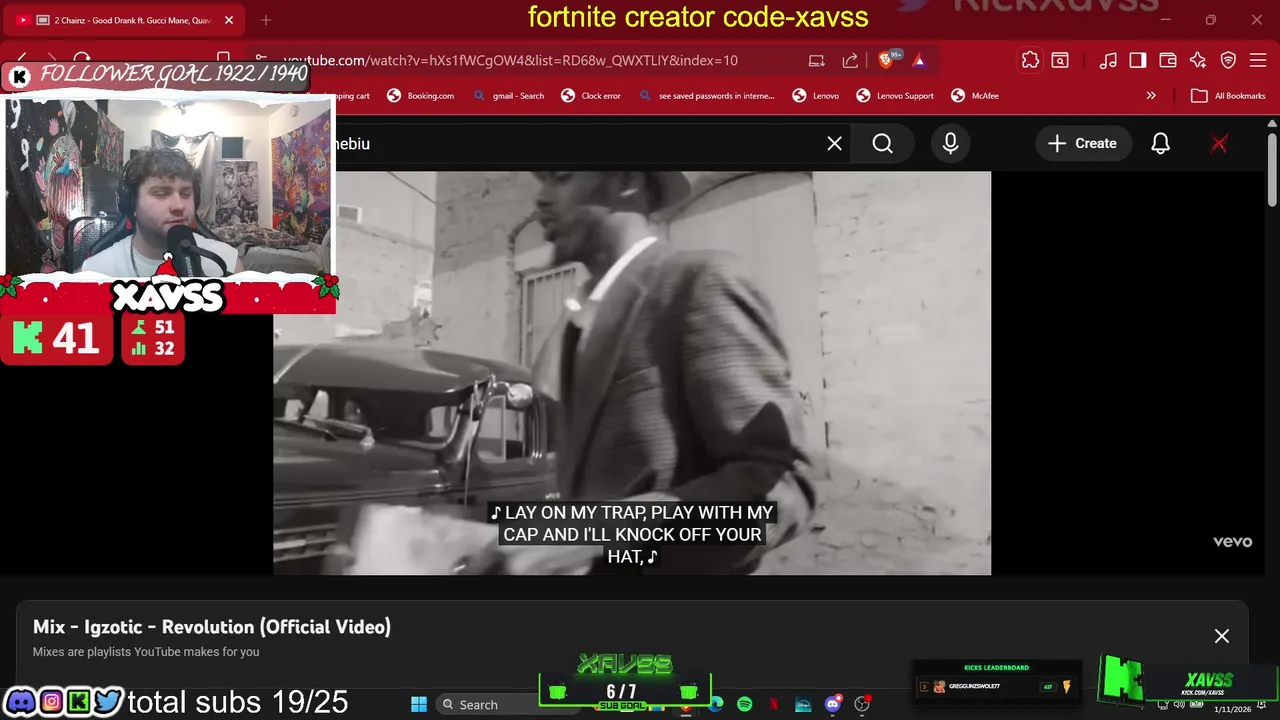
Task: Show hidden bookmarks with double chevron
Action: [1151, 96]
